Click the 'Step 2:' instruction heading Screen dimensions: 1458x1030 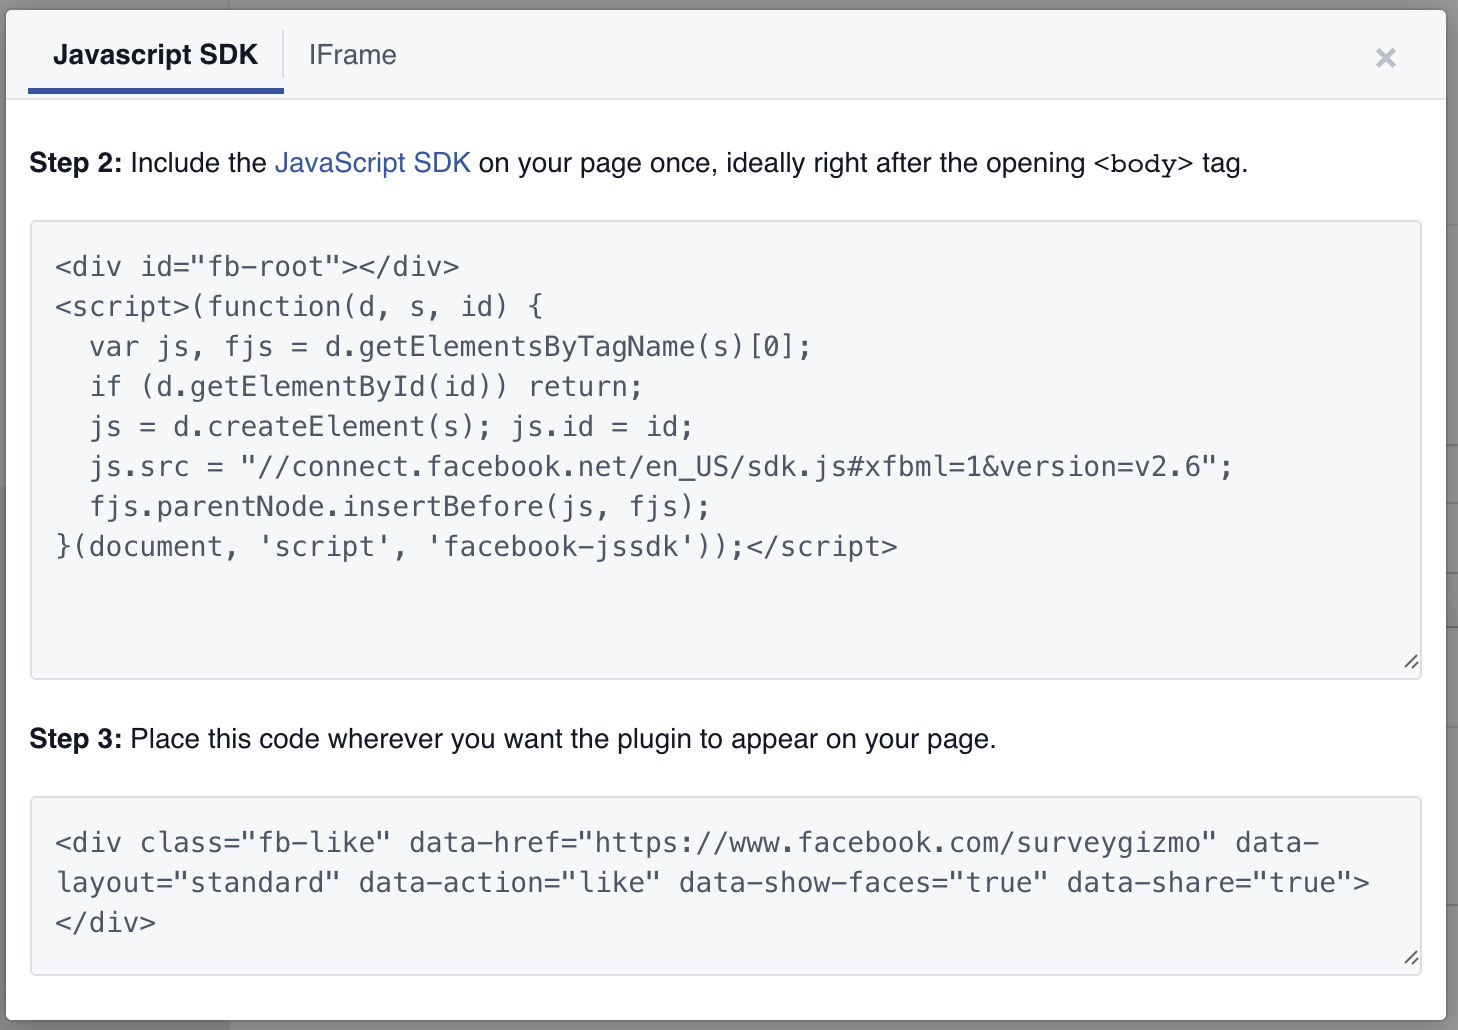pyautogui.click(x=76, y=163)
